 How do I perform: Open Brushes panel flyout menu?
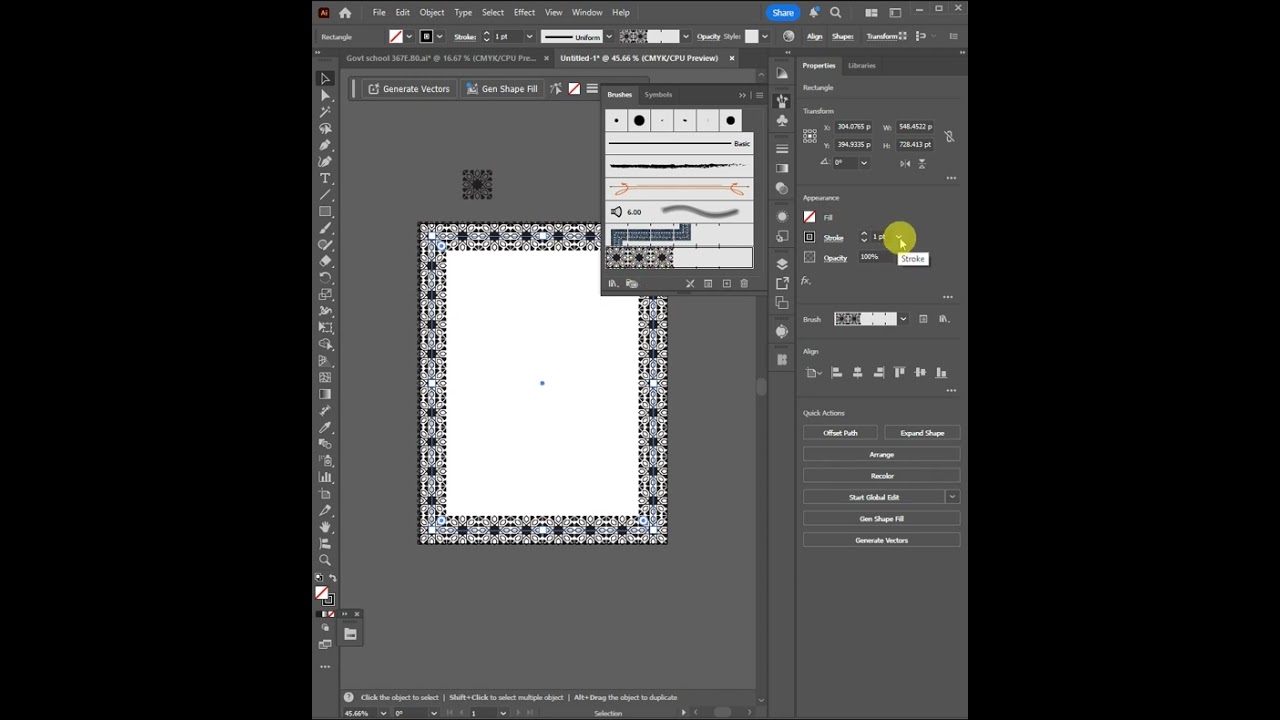coord(759,95)
